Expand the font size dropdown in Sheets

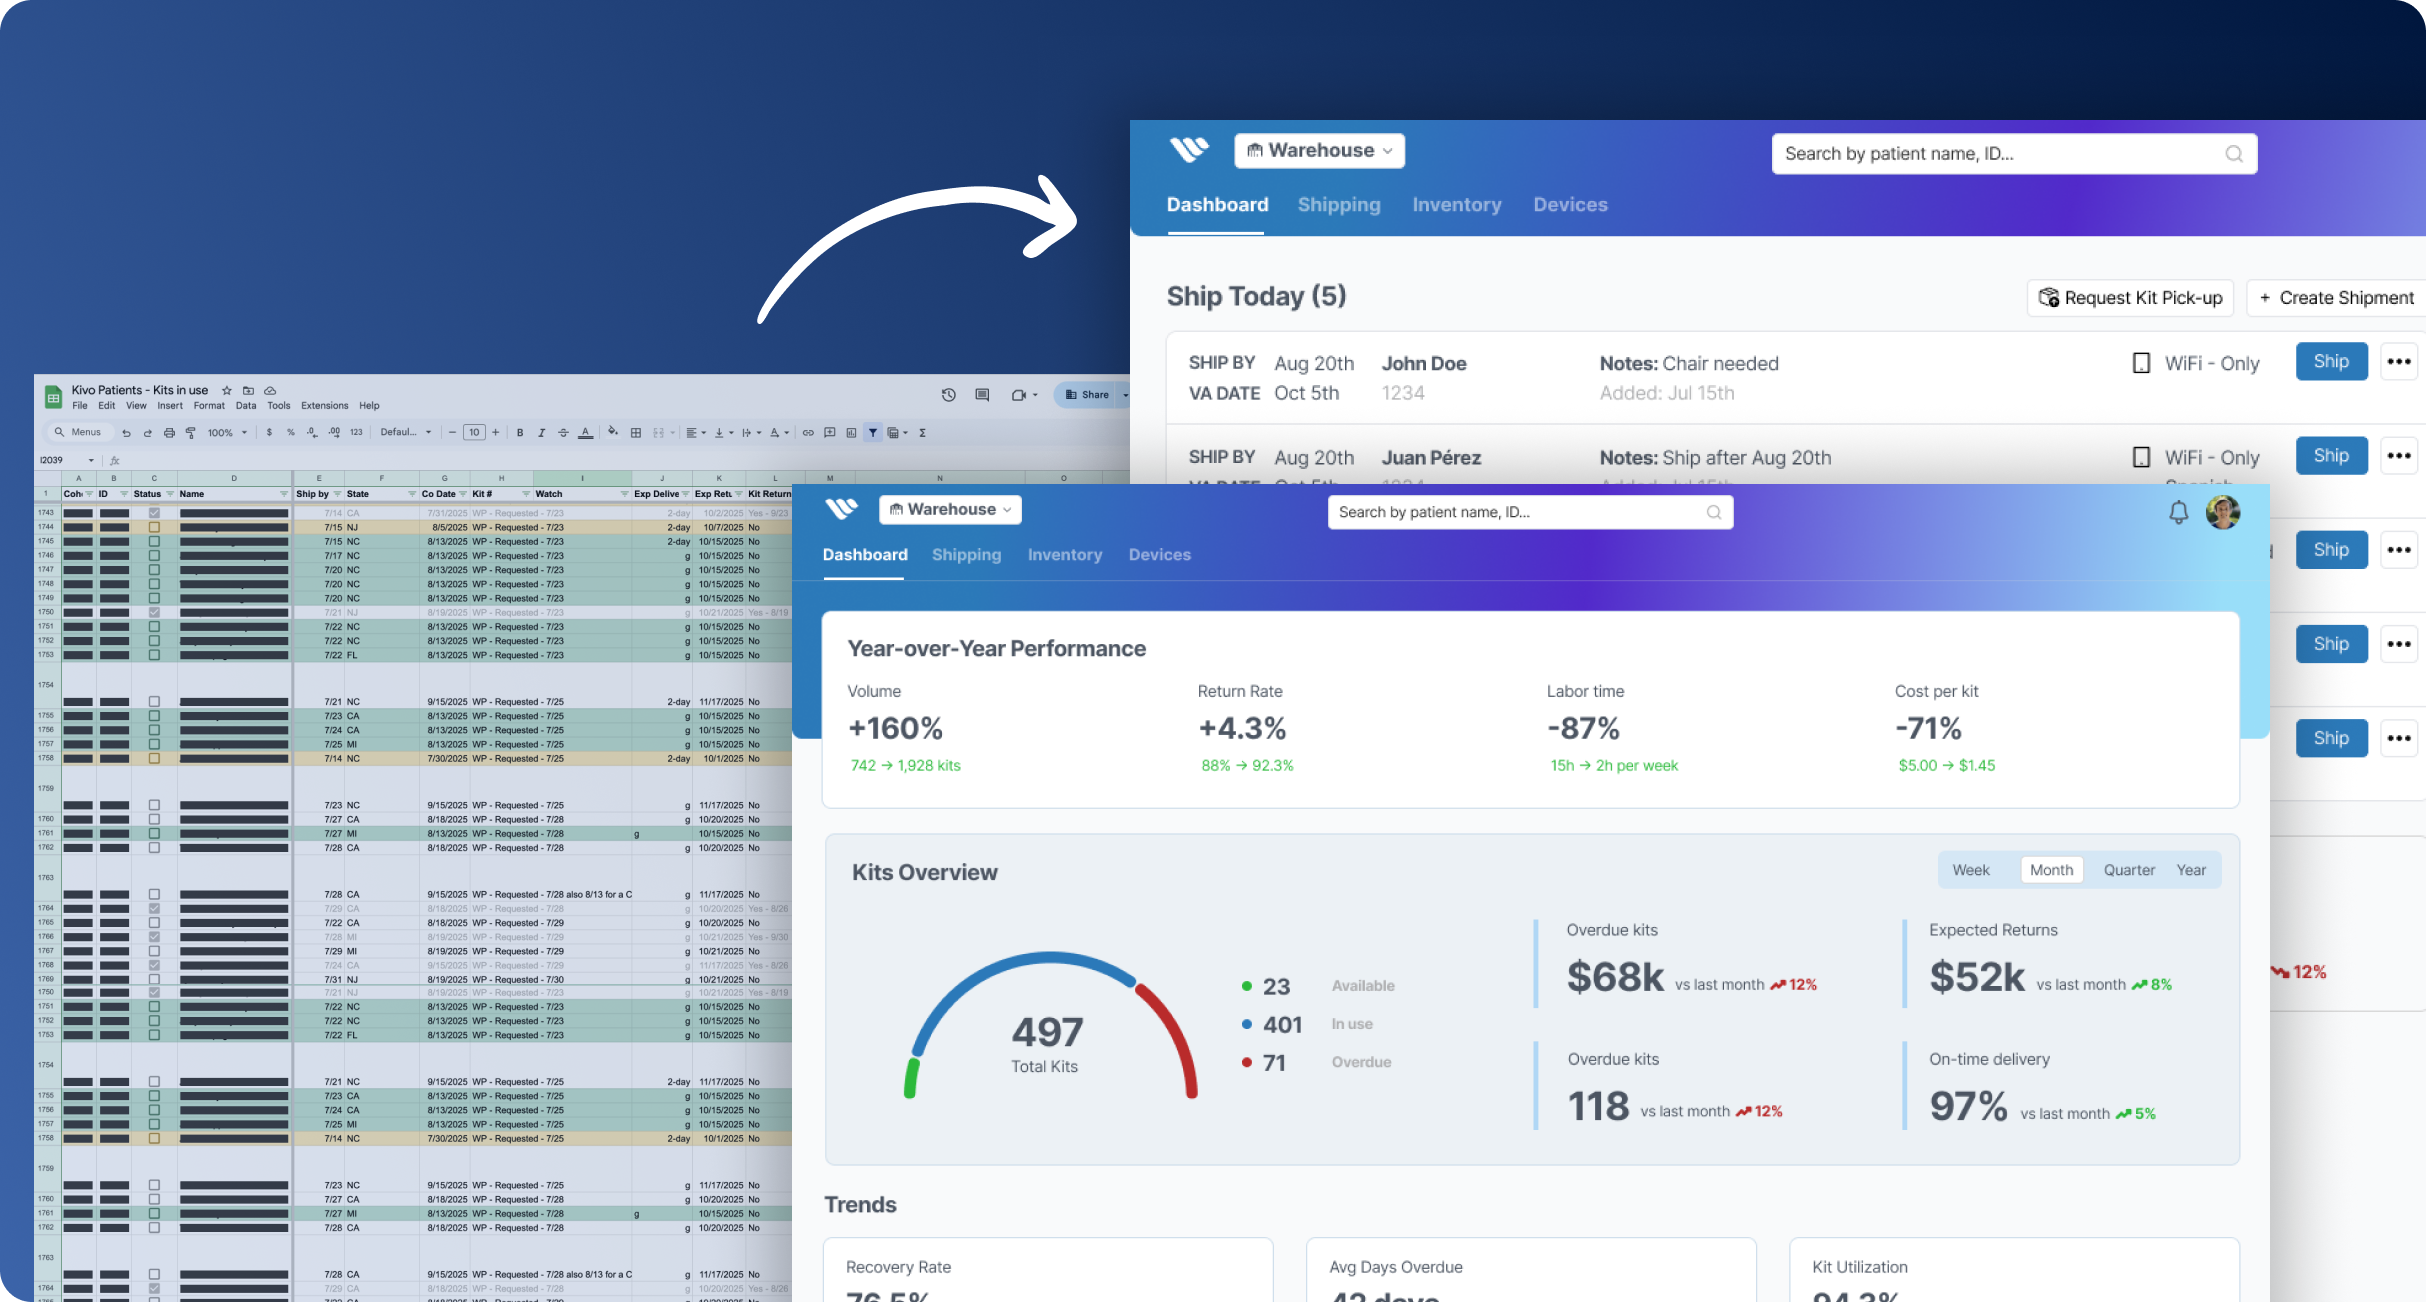coord(475,433)
